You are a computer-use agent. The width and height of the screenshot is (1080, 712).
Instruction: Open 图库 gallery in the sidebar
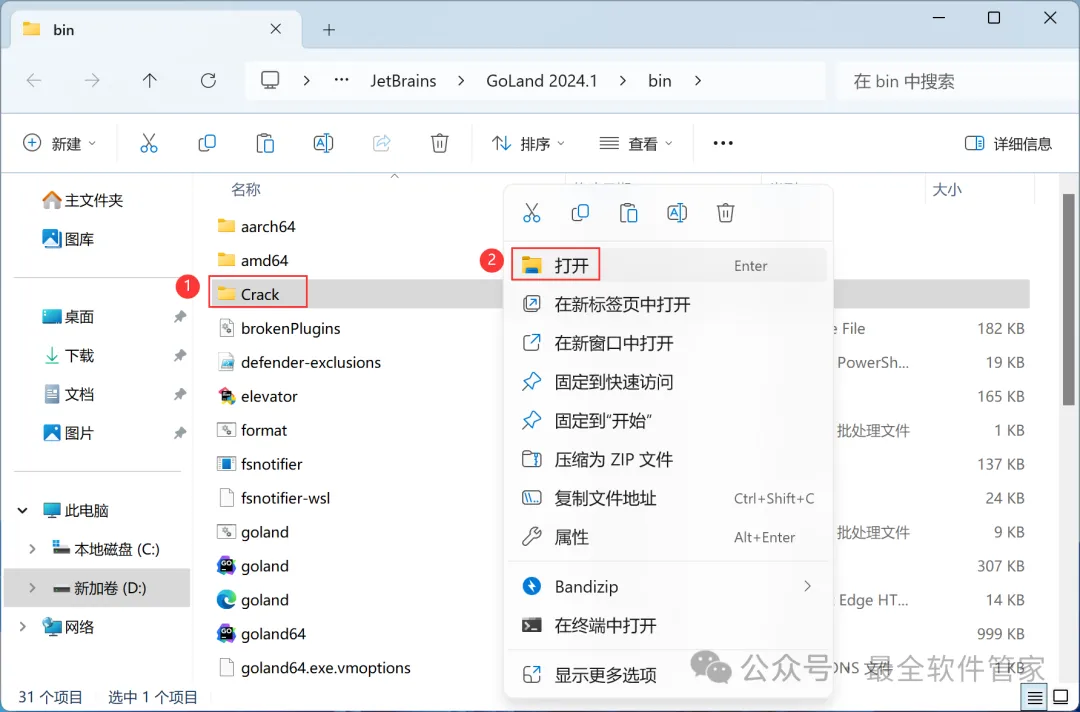(x=68, y=239)
